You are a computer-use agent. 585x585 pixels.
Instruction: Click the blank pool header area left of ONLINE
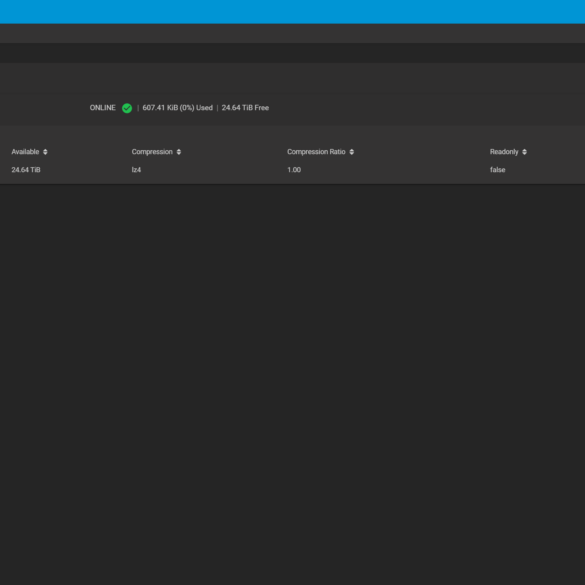(x=43, y=108)
